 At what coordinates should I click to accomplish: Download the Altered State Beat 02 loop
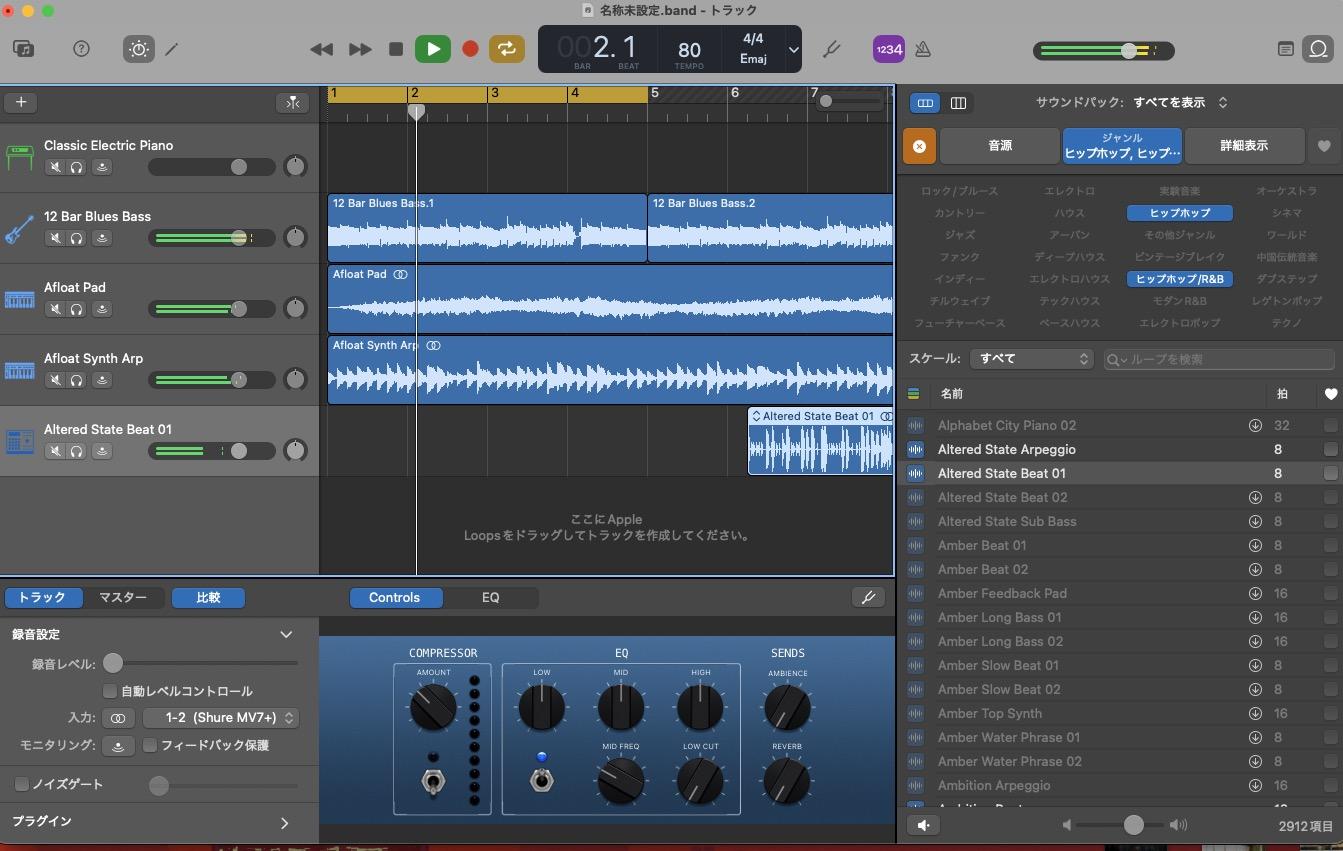(1255, 497)
